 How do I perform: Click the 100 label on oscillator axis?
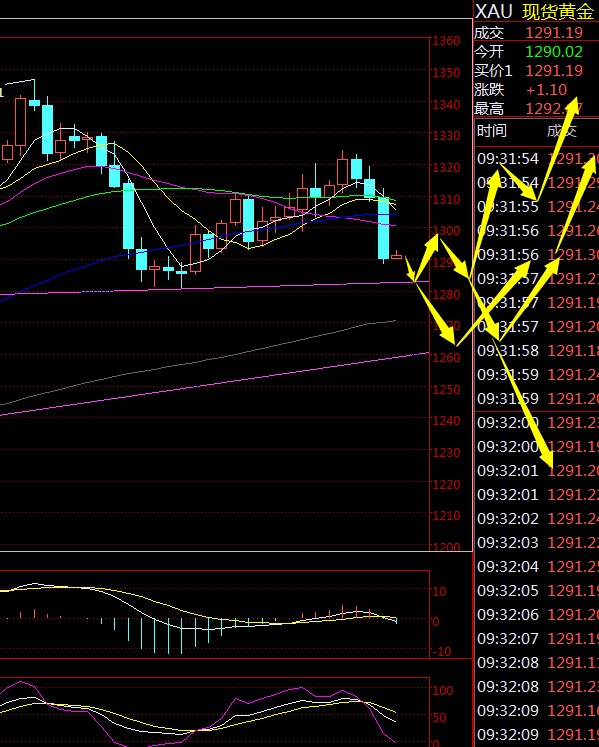443,690
